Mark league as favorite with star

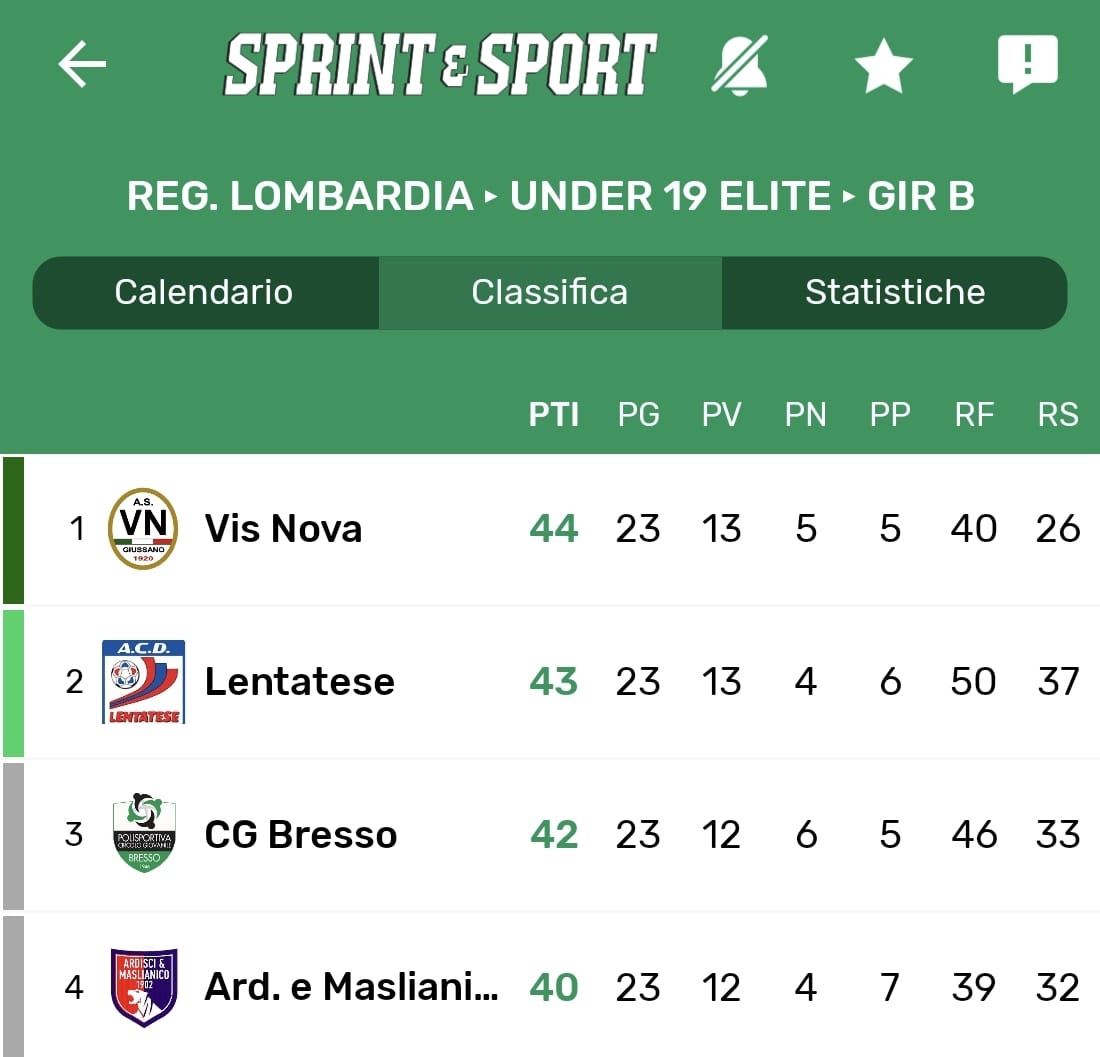pos(883,67)
